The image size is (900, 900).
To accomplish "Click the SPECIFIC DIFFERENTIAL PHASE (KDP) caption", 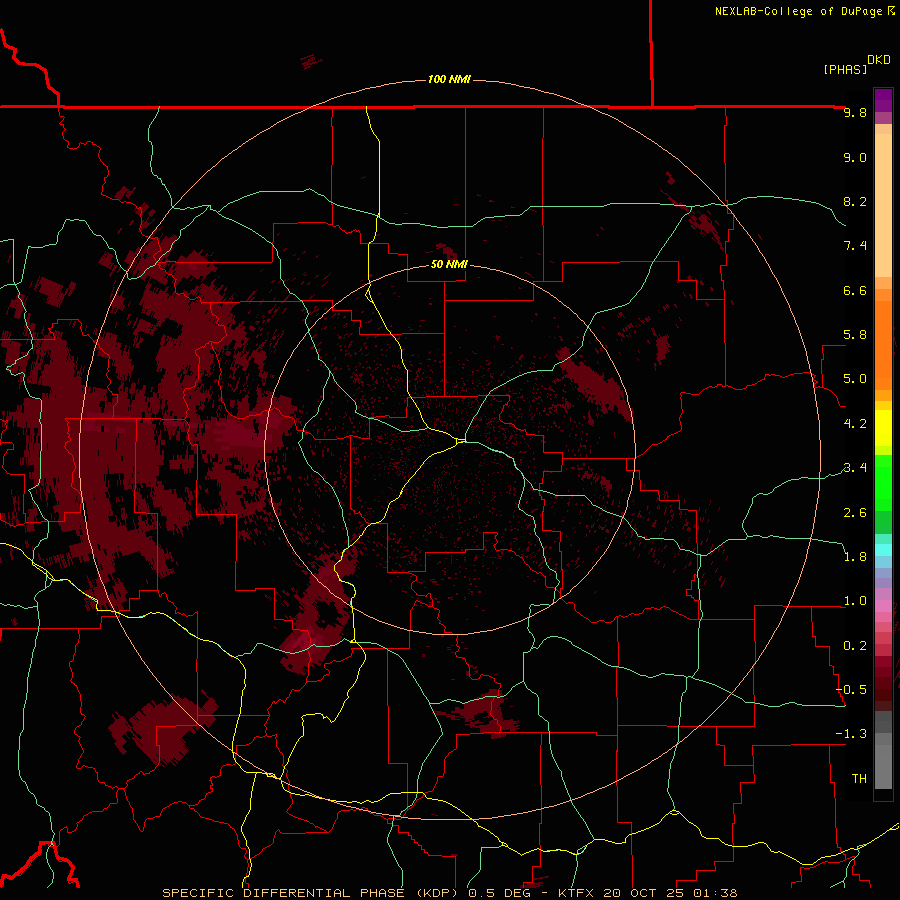I will tap(312, 893).
